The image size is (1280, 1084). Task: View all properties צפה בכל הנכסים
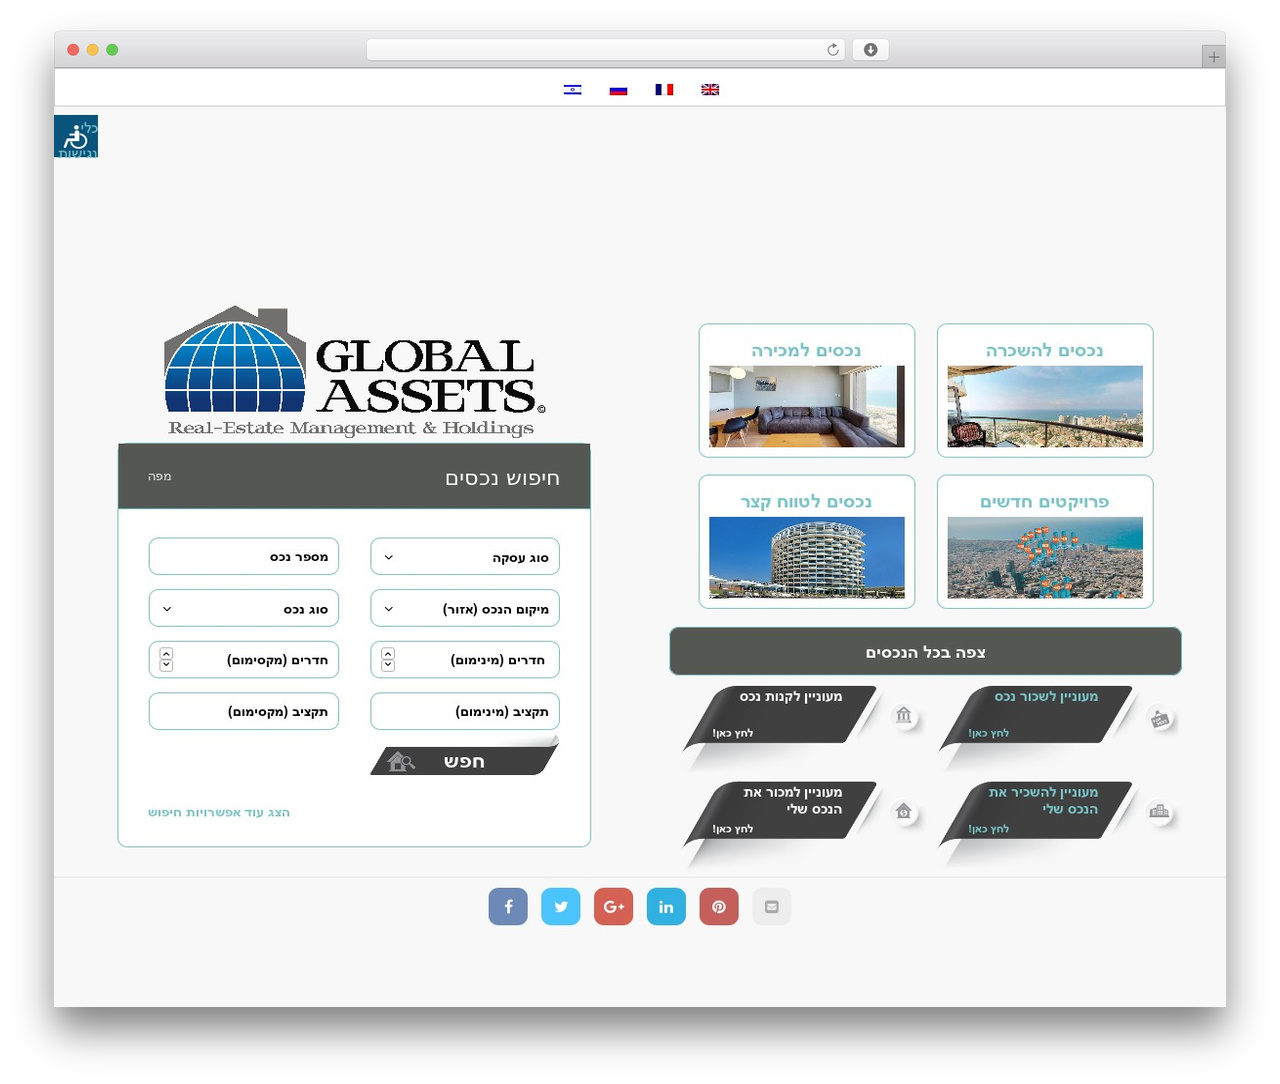coord(925,652)
